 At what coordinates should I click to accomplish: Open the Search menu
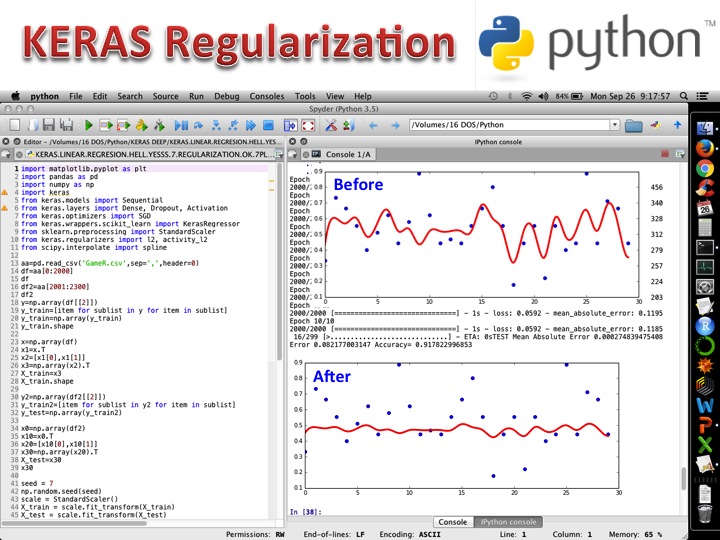[x=130, y=96]
